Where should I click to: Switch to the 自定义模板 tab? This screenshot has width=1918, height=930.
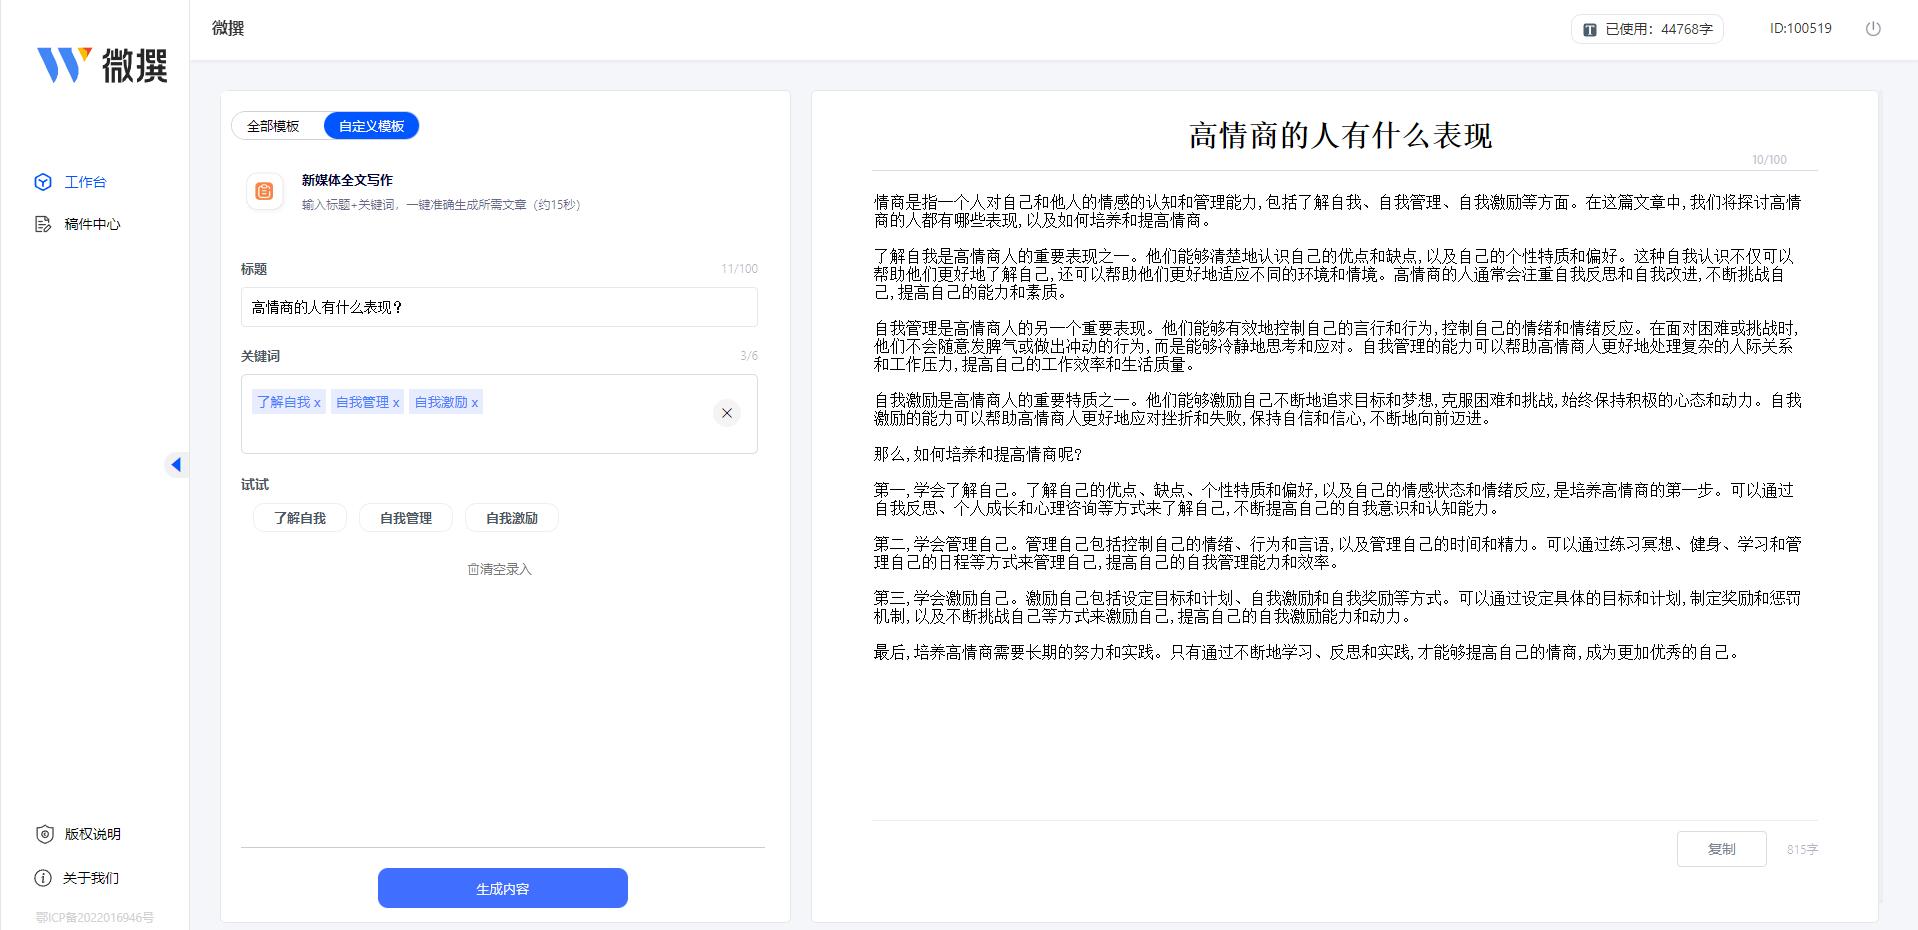pos(372,125)
